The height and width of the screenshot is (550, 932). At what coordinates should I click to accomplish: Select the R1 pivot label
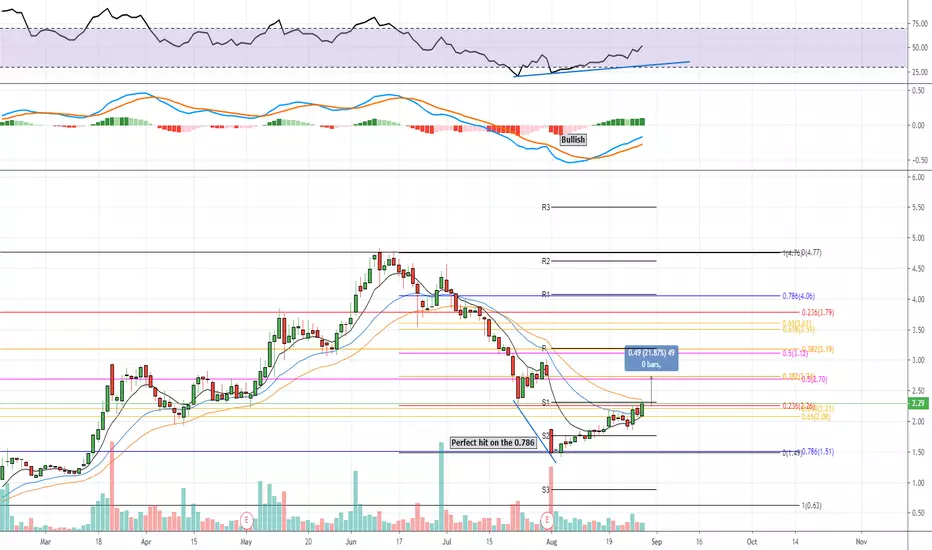(x=546, y=294)
